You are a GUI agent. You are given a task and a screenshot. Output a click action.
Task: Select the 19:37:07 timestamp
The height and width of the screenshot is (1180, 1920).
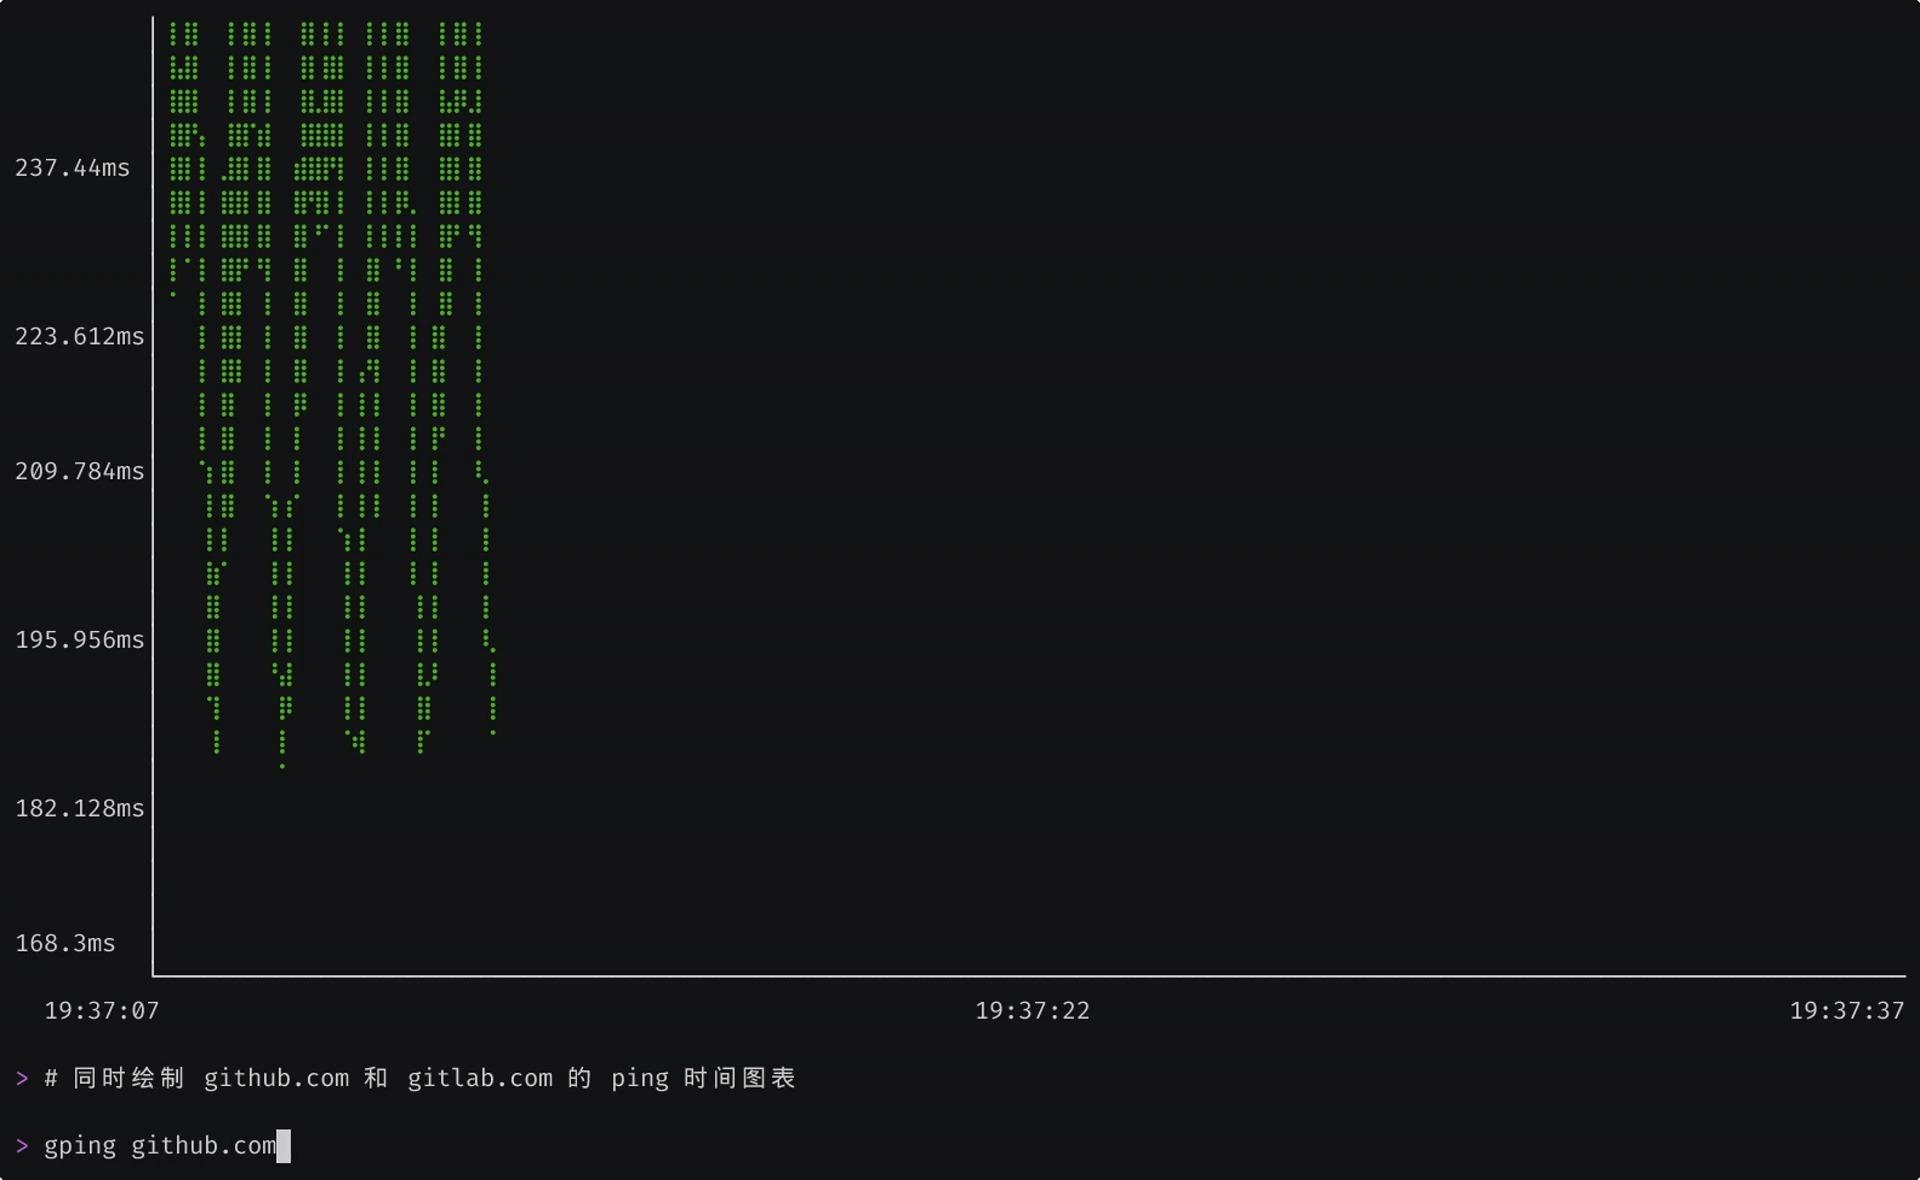pos(100,1010)
